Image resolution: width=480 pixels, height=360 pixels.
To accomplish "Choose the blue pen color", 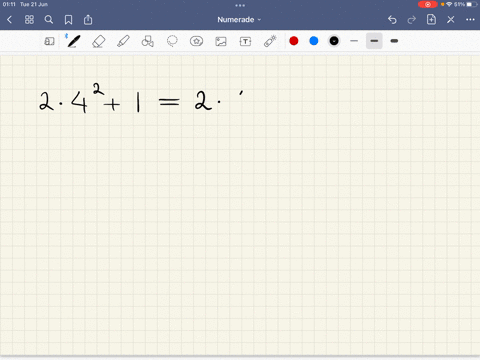I will click(x=314, y=41).
